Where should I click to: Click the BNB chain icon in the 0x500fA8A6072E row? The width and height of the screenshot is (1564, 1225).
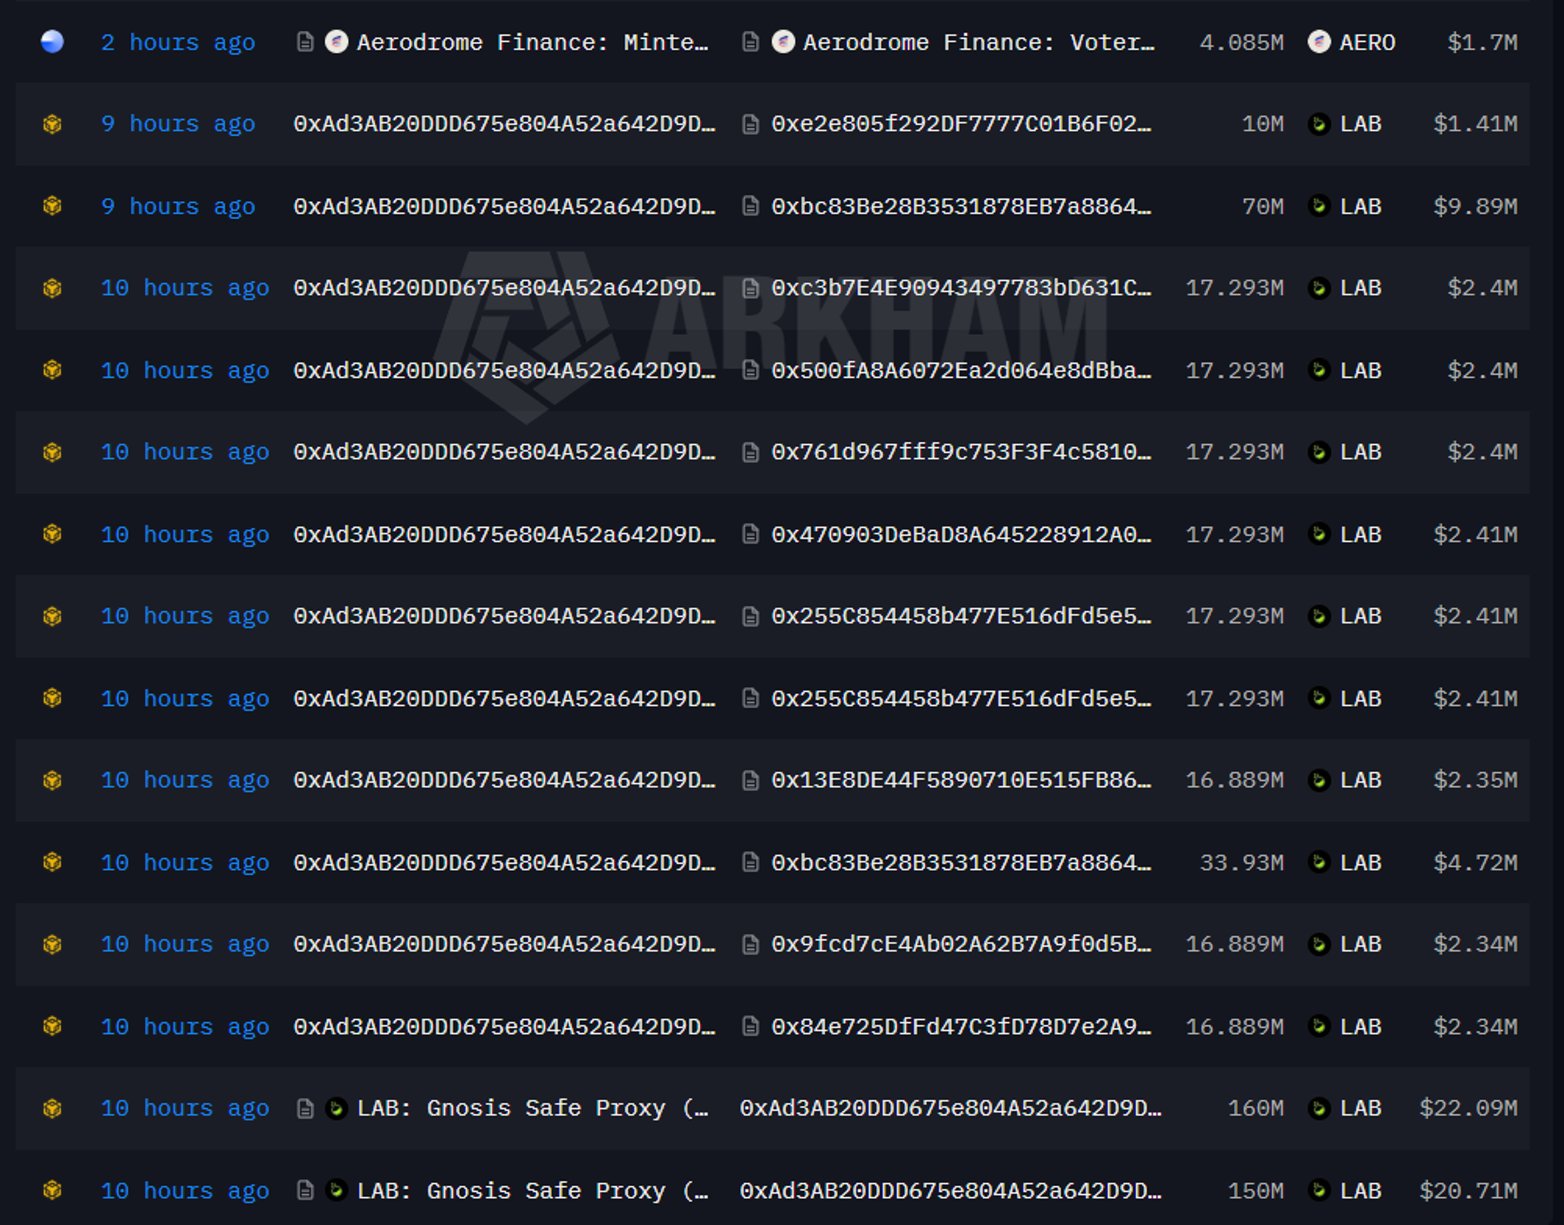[x=52, y=370]
